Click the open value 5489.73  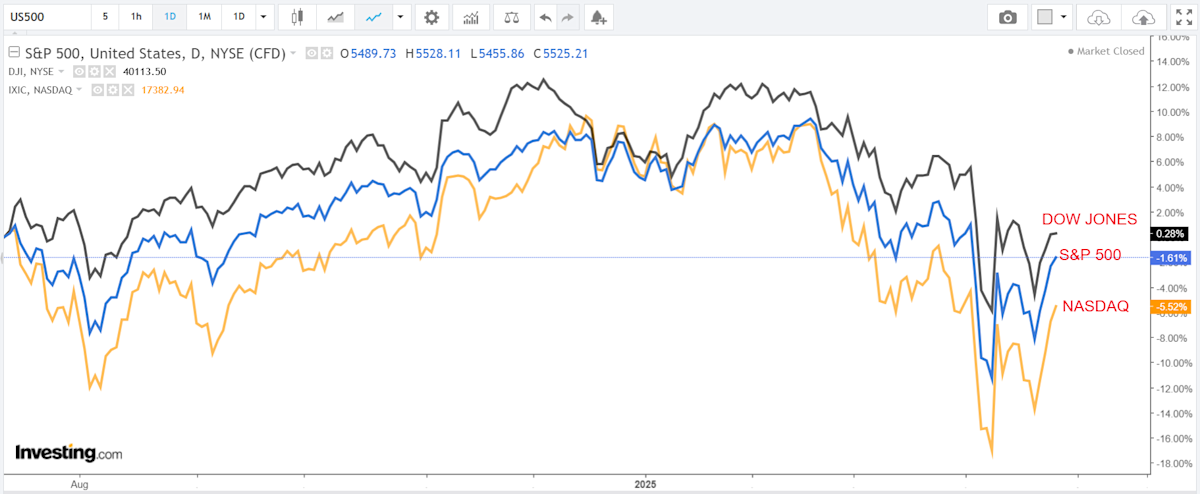374,53
